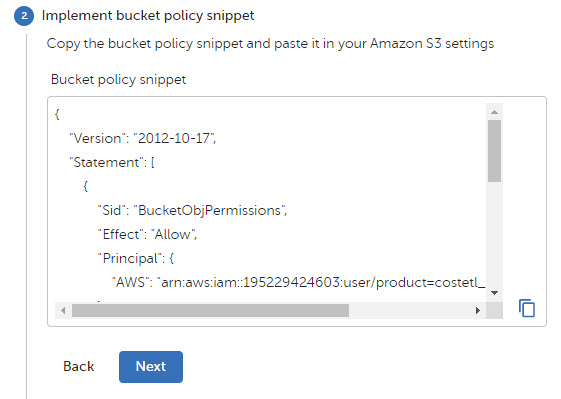Click the "Effect": "Allow" line
Viewport: 561px width, 399px height.
tap(147, 234)
